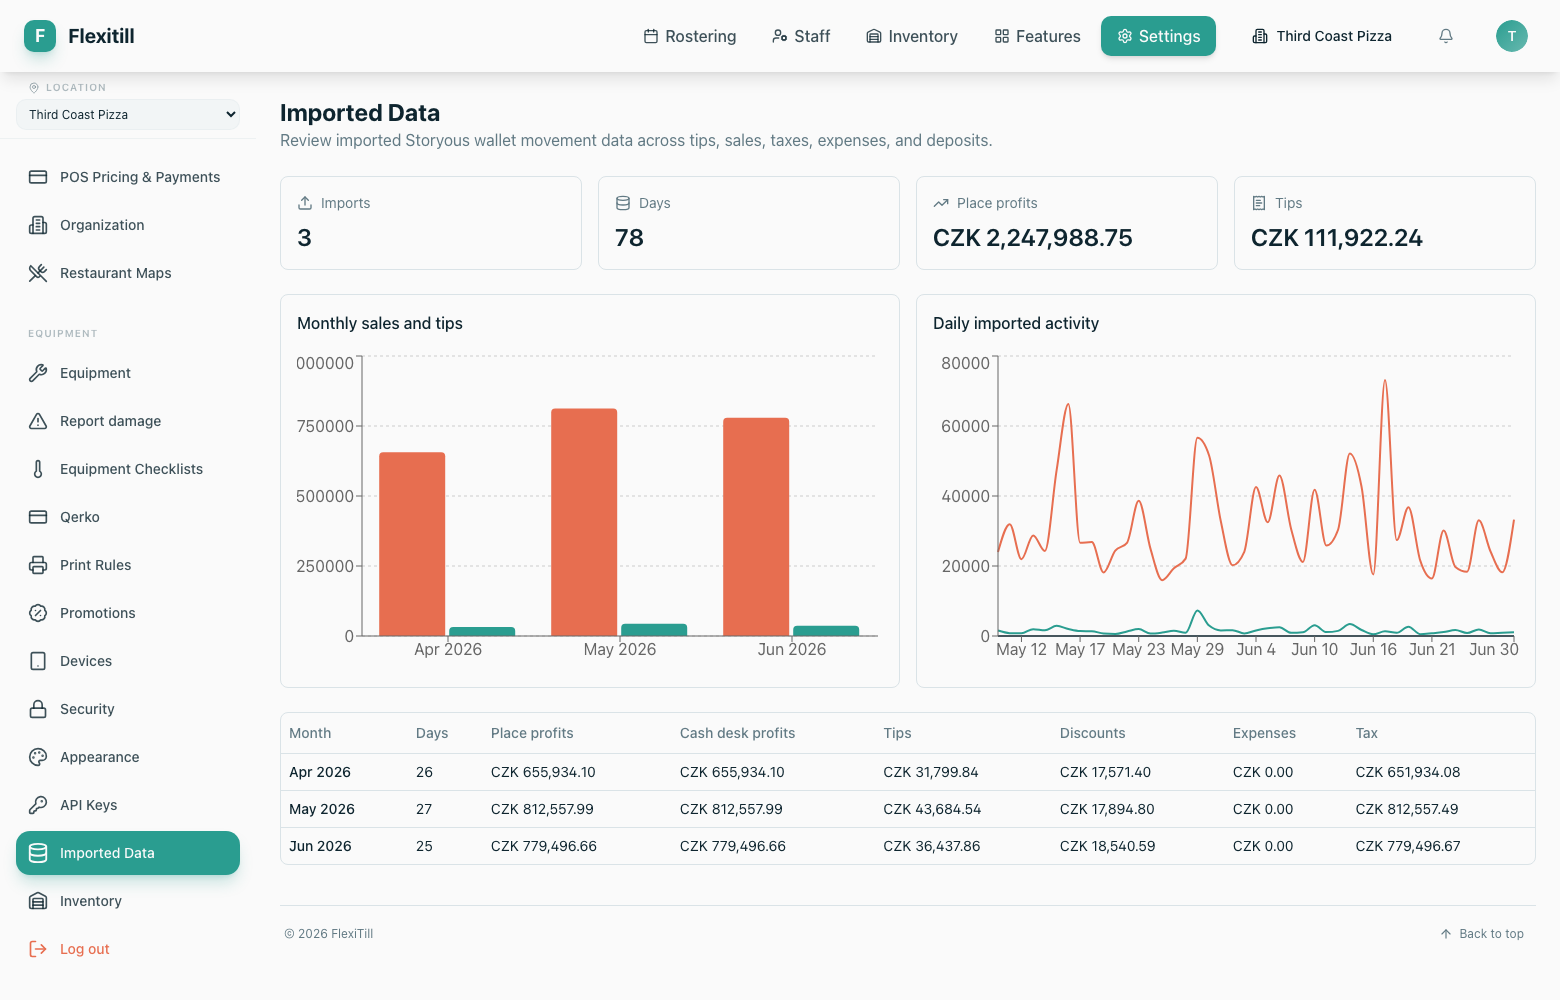The image size is (1560, 1000).
Task: Click the Appearance palette icon
Action: [x=38, y=757]
